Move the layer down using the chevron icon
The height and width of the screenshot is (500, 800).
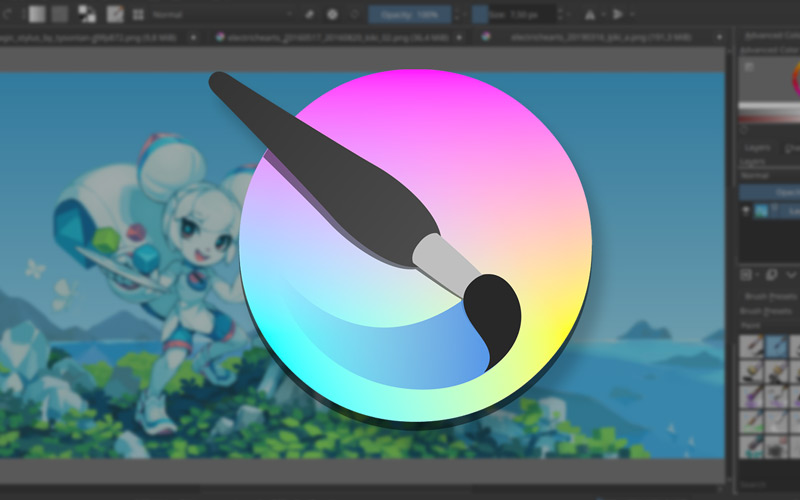coord(791,275)
